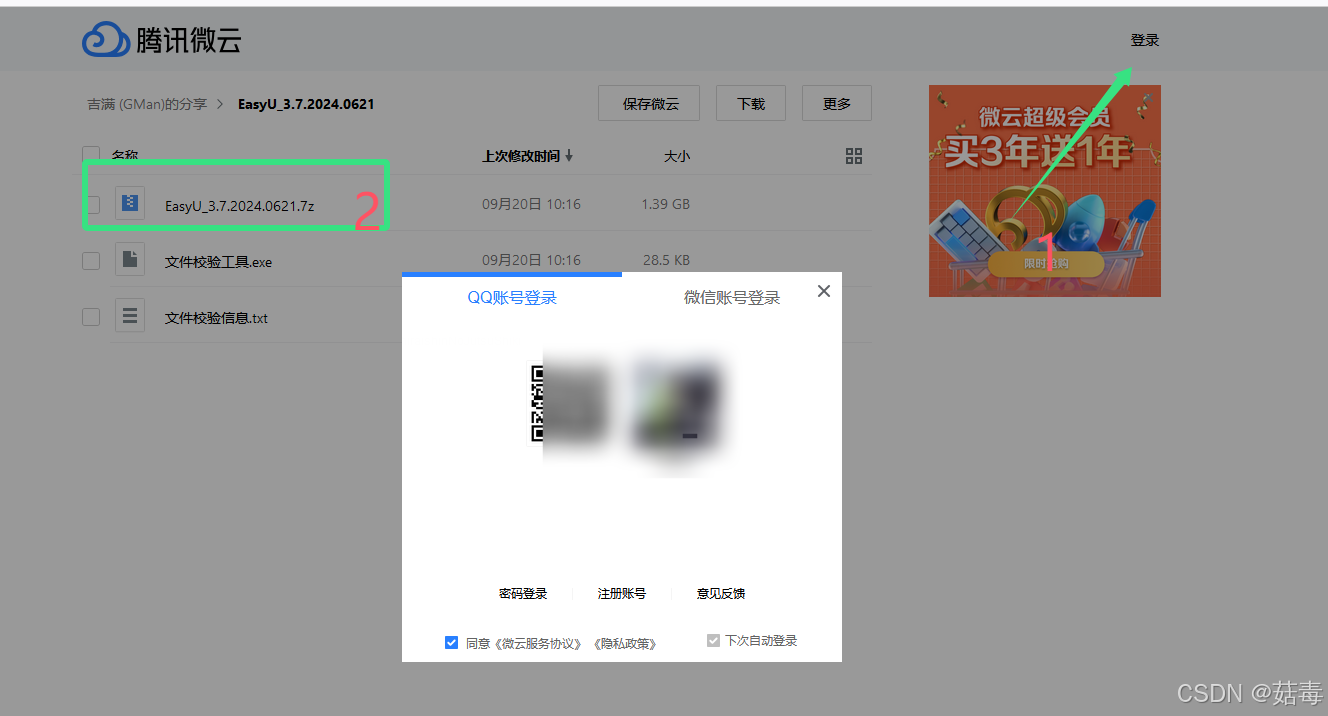Image resolution: width=1328 pixels, height=716 pixels.
Task: Open the 文件校验工具.exe file name
Action: point(218,262)
